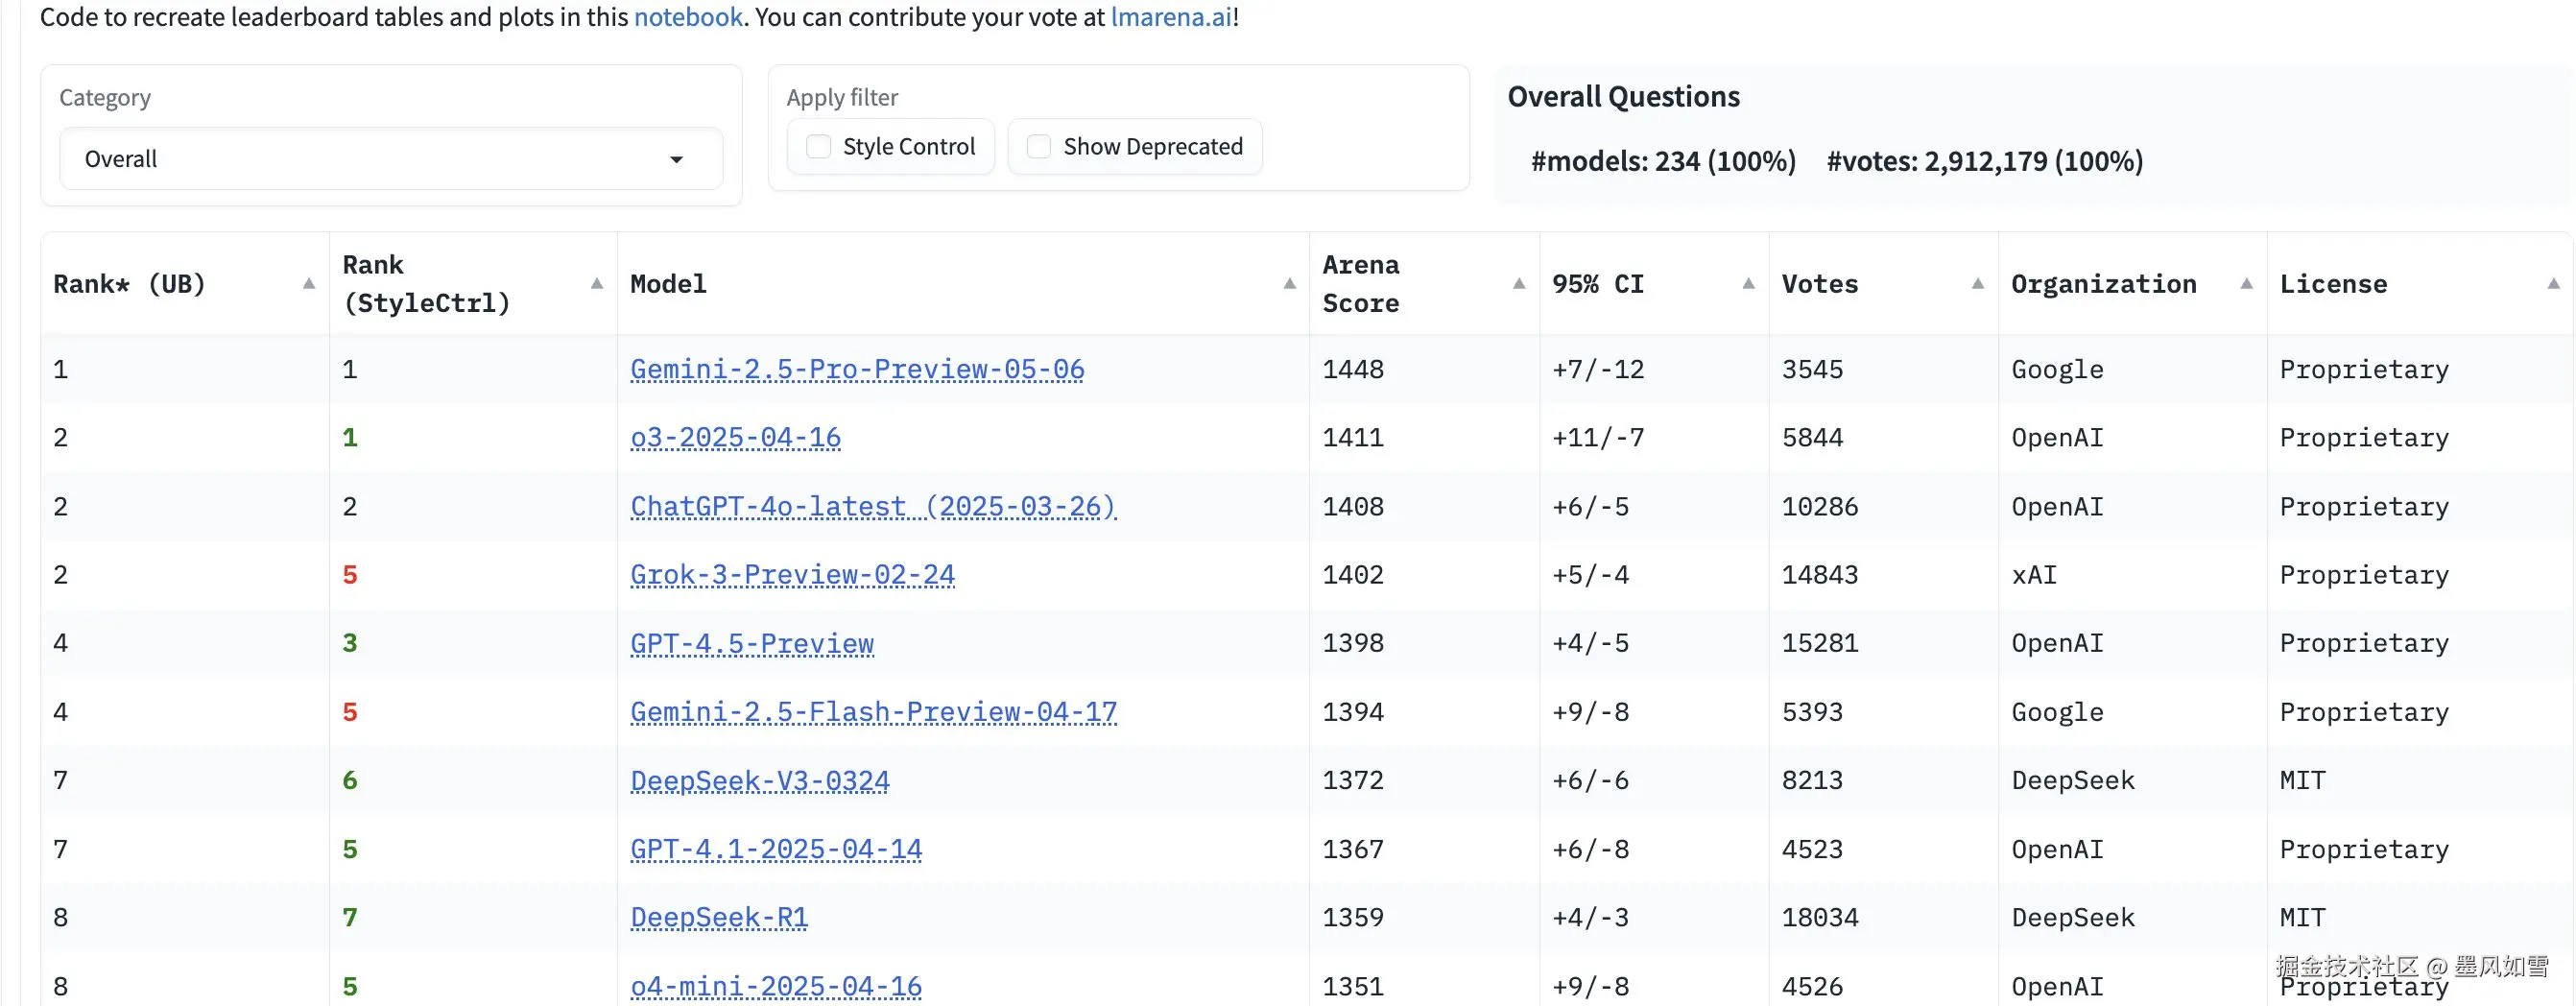Open Gemini-2.5-Pro-Preview-05-06 model link
Viewport: 2576px width, 1006px height.
click(x=857, y=369)
